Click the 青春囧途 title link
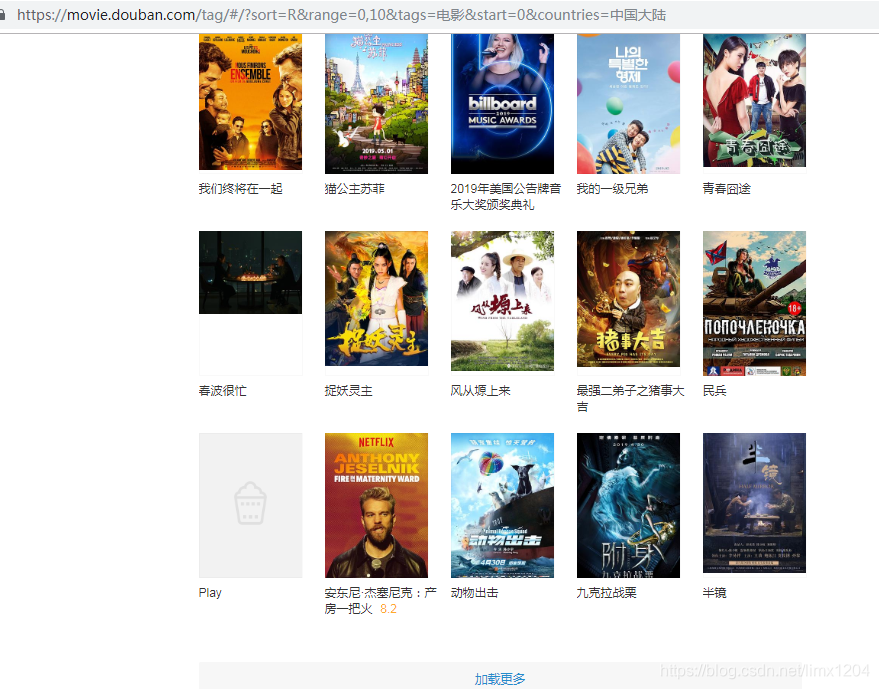879x689 pixels. [x=727, y=189]
